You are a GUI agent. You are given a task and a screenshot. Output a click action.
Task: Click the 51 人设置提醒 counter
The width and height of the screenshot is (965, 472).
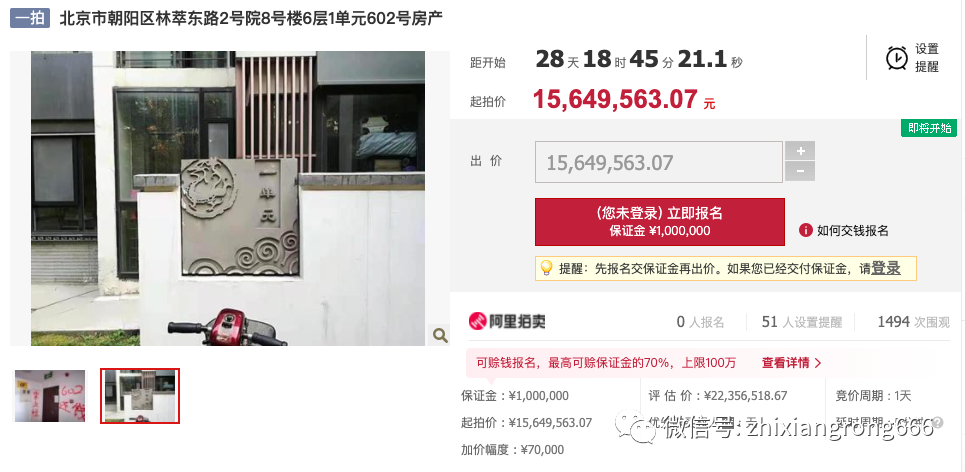point(801,322)
